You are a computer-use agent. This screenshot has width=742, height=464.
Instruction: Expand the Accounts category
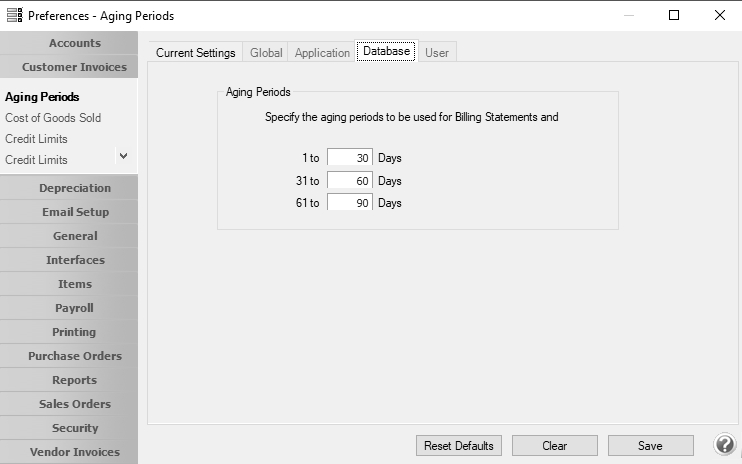[x=74, y=43]
